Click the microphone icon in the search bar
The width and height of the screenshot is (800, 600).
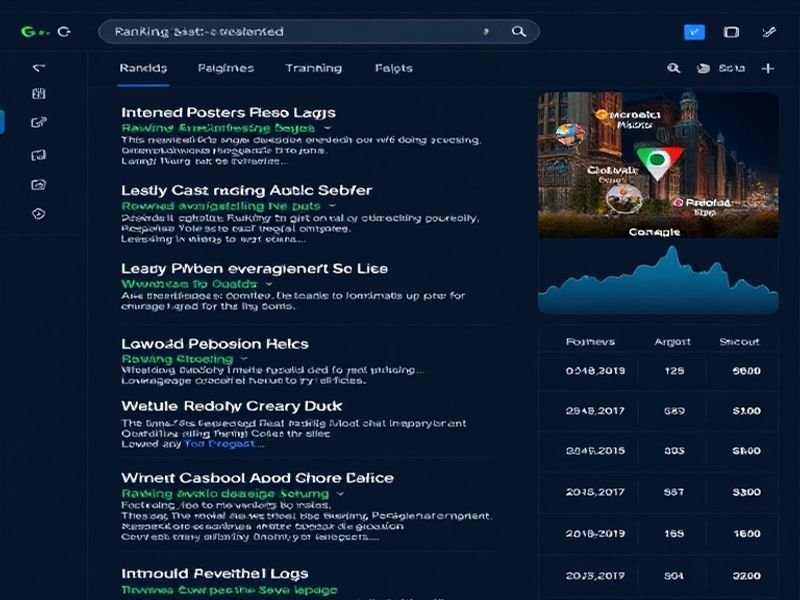tap(487, 32)
